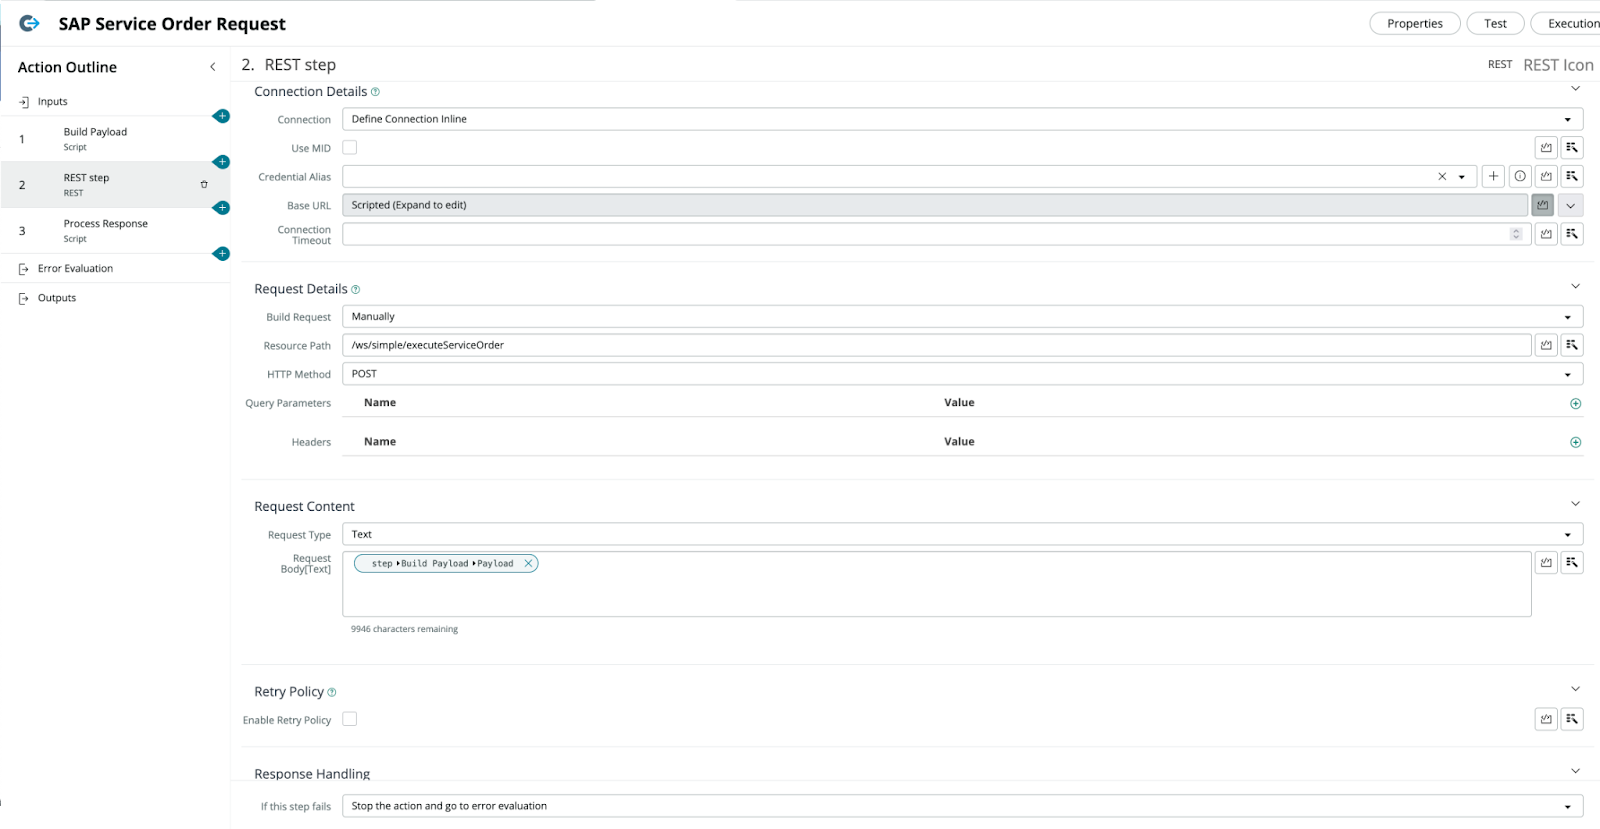Add a step after Process Response
The width and height of the screenshot is (1600, 829).
[x=222, y=254]
